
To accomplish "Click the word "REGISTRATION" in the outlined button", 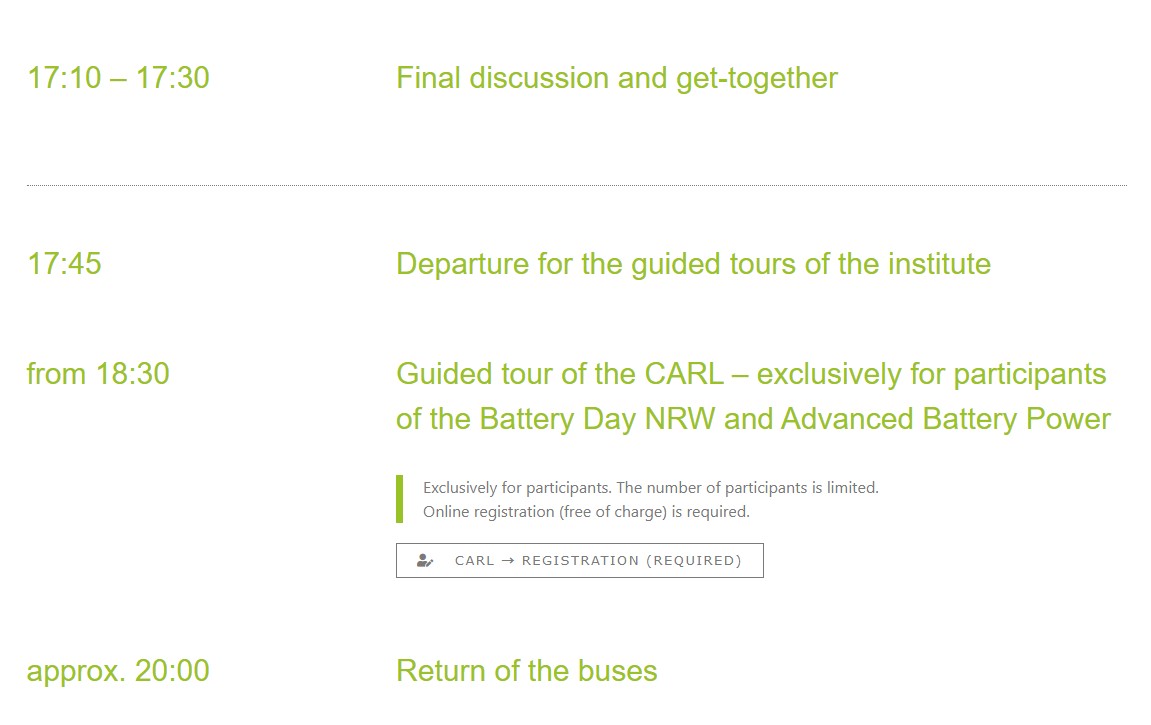I will tap(580, 561).
